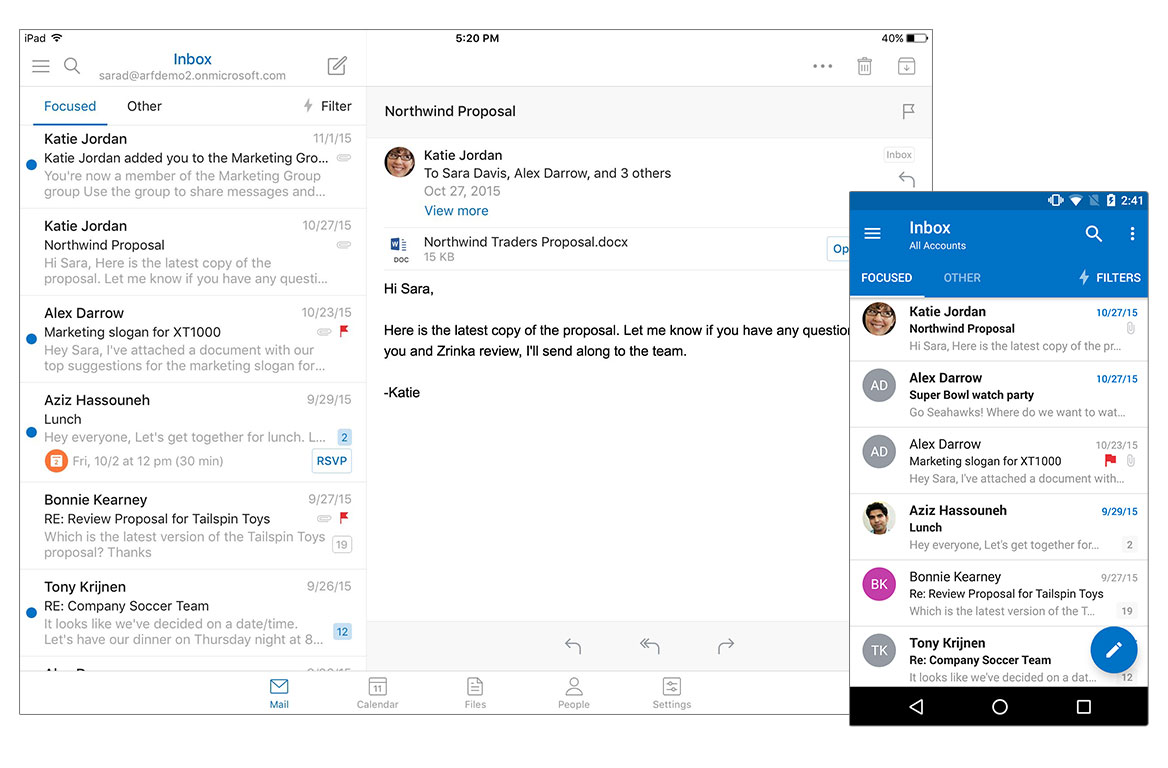This screenshot has height=768, width=1168.
Task: Open search in the iPad inbox
Action: [71, 65]
